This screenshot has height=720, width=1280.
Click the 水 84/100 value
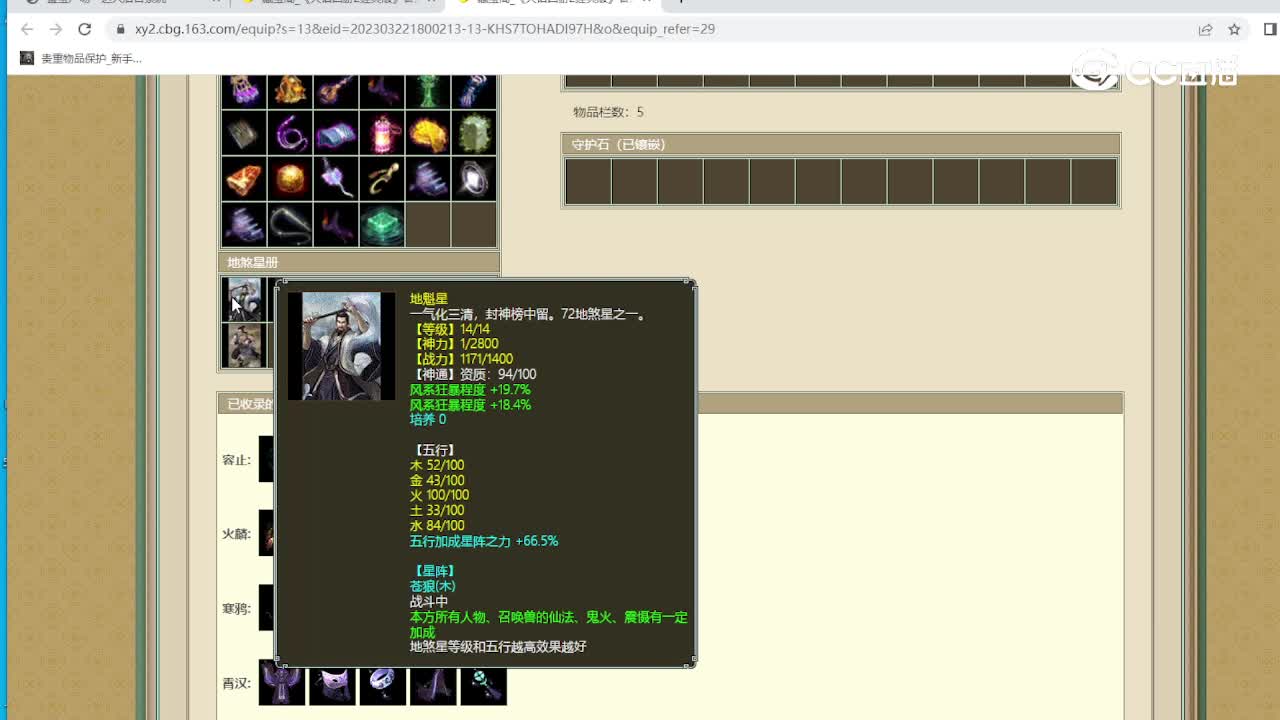tap(437, 526)
